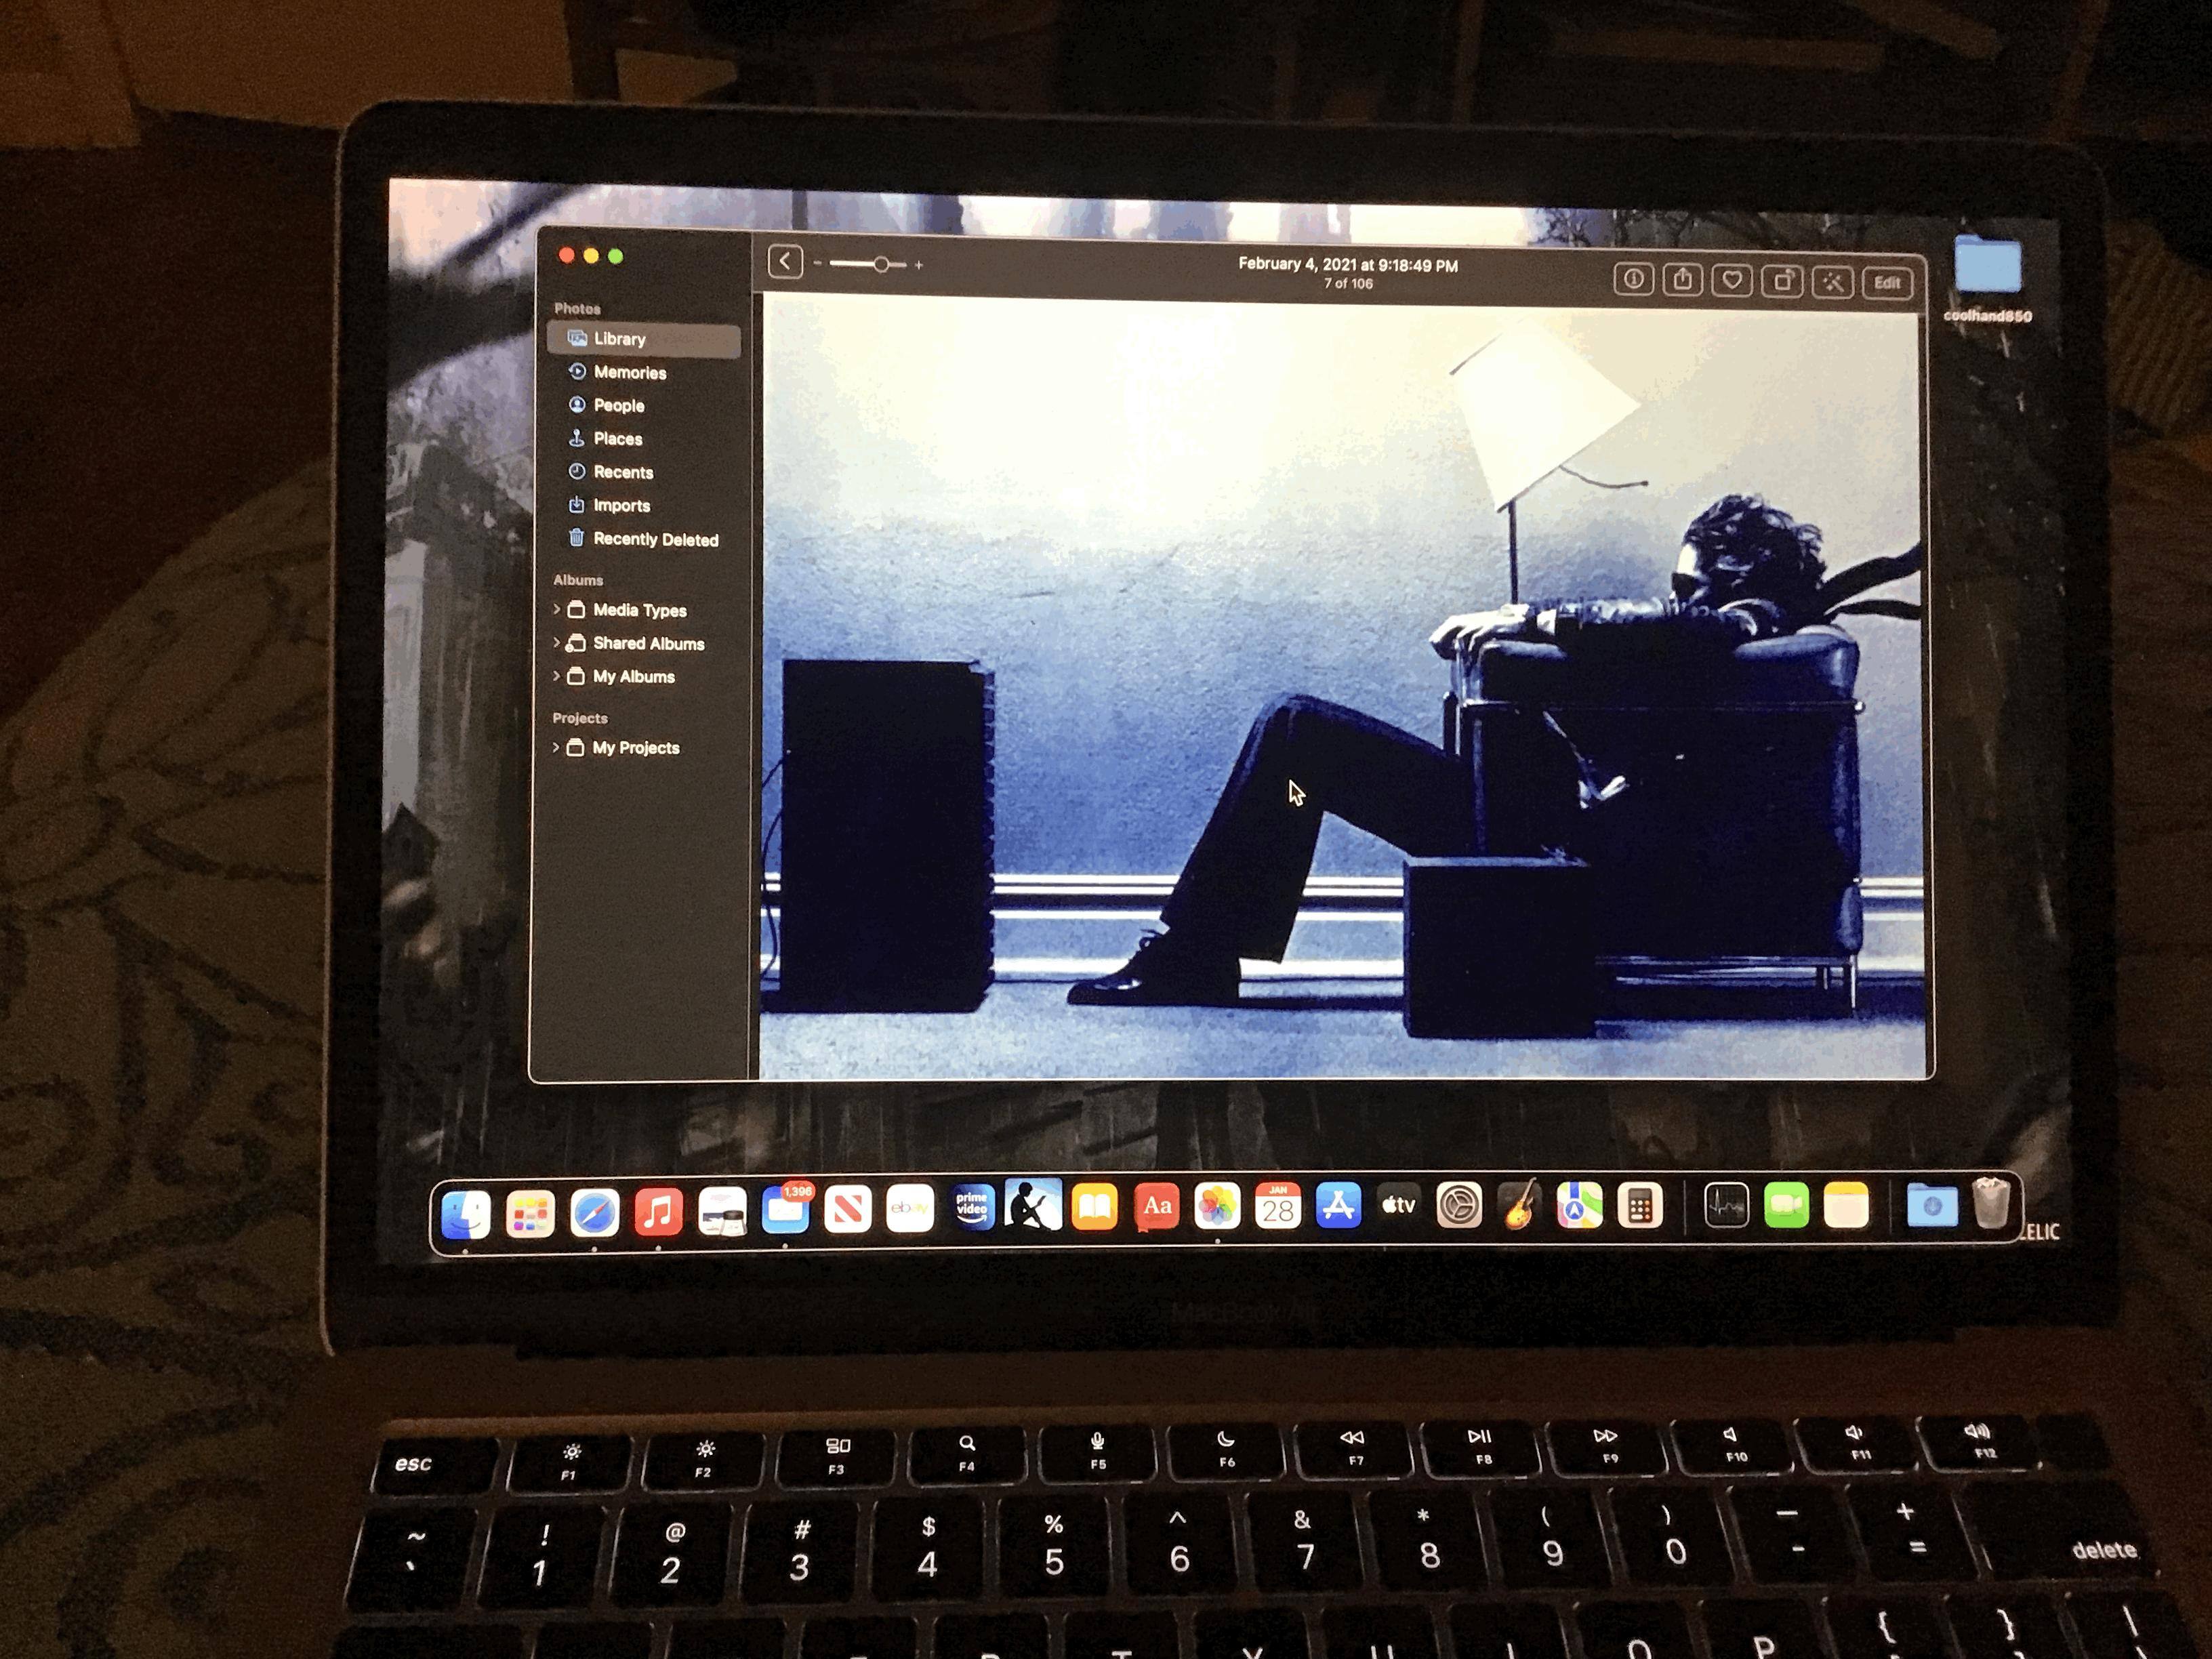This screenshot has width=2212, height=1659.
Task: Expand the Media Types album group
Action: [x=557, y=609]
